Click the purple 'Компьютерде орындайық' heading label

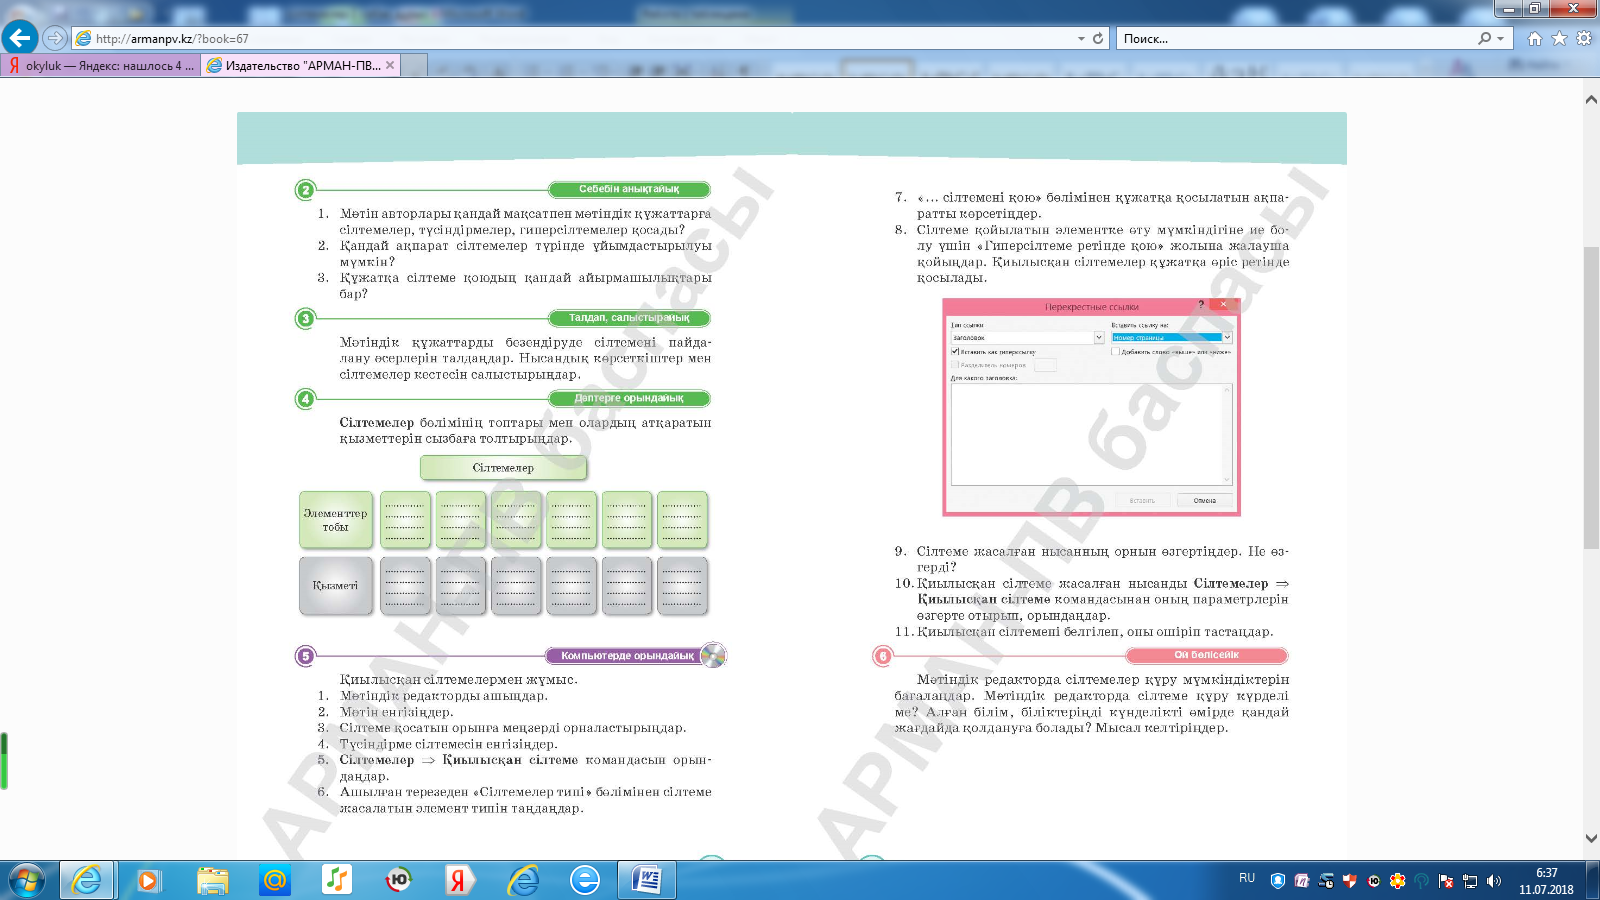pyautogui.click(x=627, y=656)
